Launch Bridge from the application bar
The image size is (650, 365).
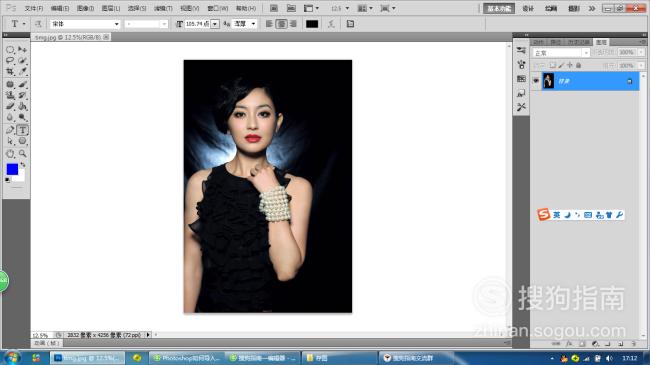[x=274, y=8]
